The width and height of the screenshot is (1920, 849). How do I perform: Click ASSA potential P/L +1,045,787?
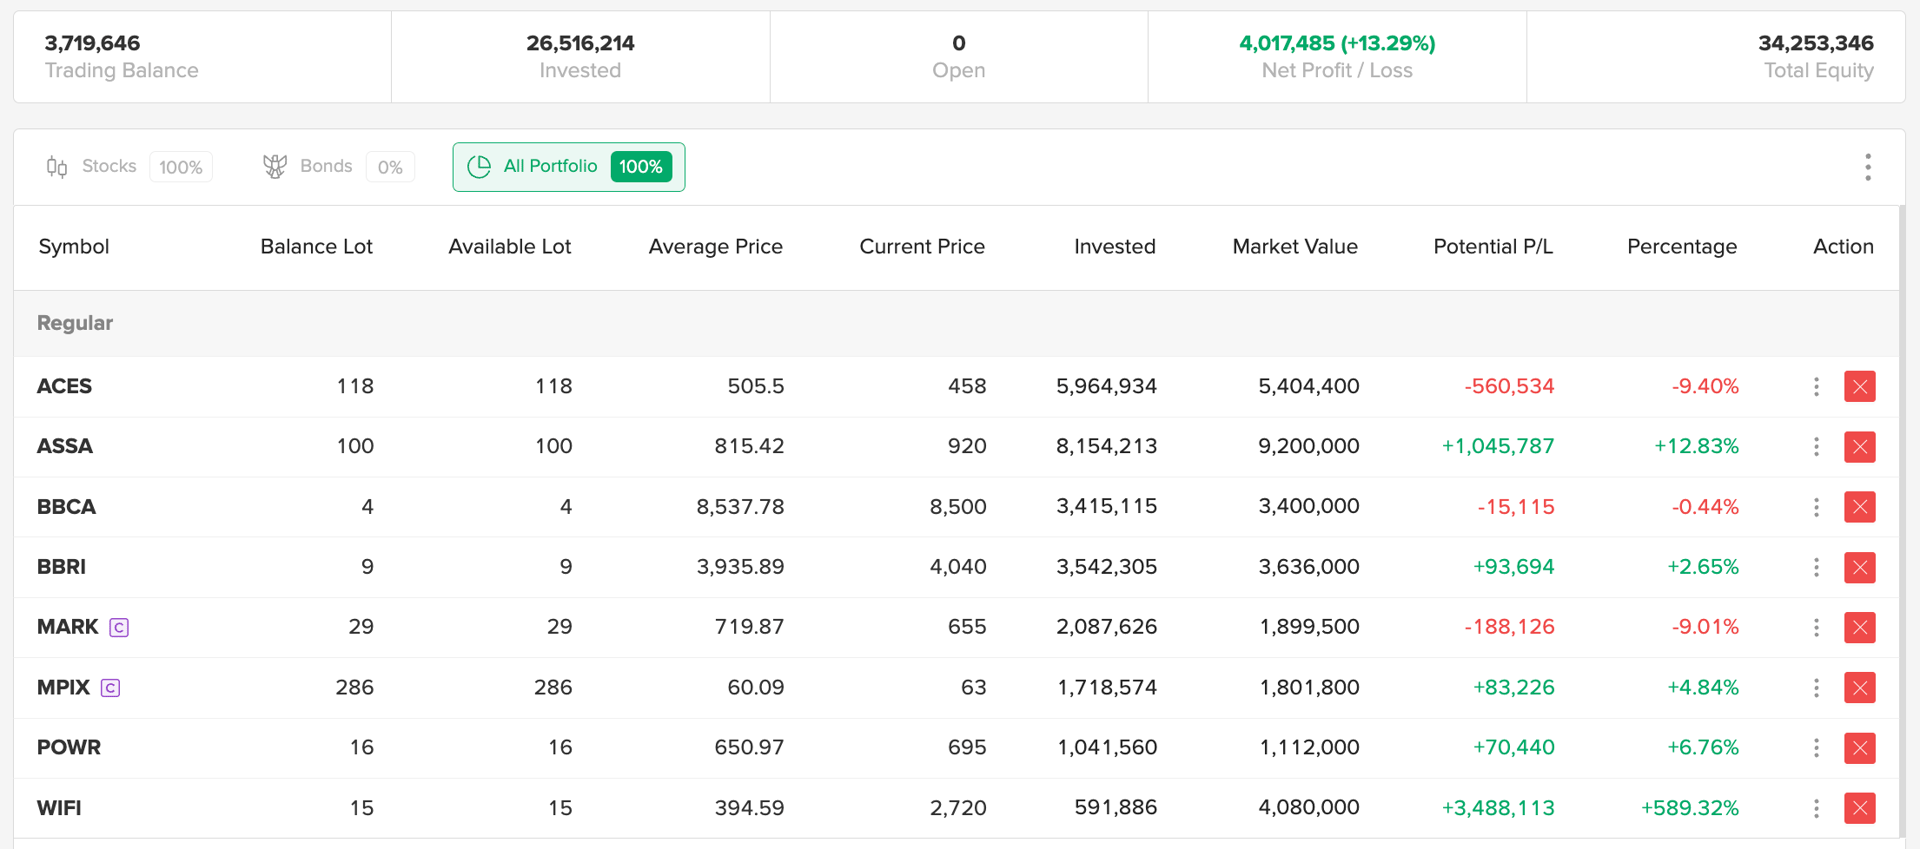1498,446
